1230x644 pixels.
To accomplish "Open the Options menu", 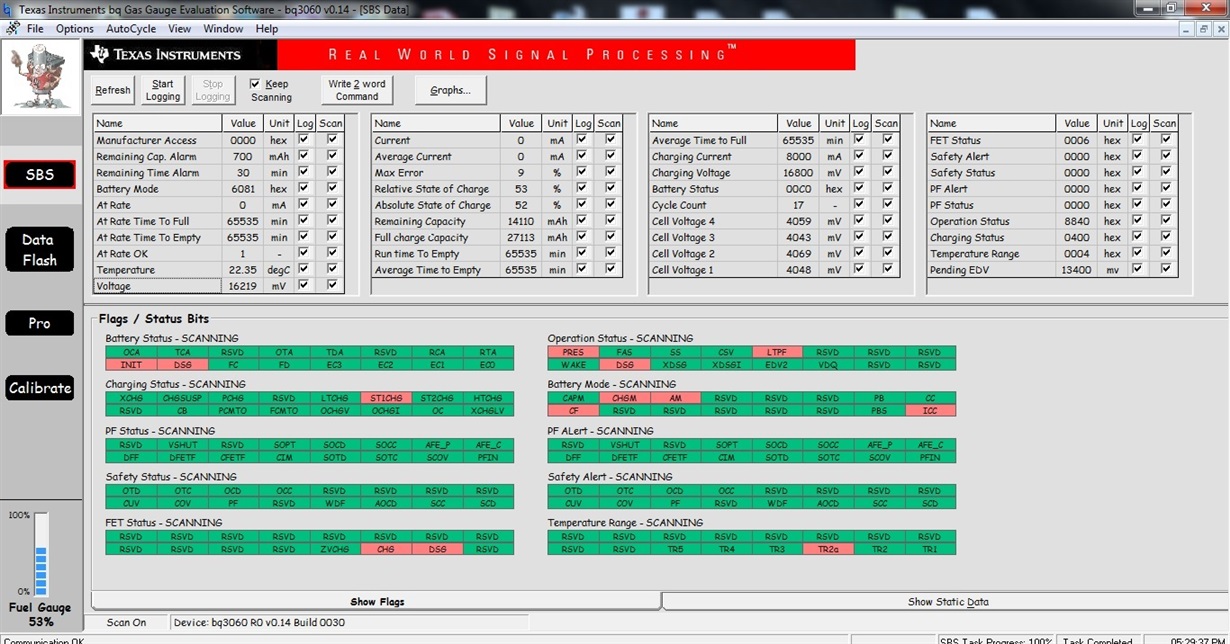I will [x=74, y=29].
